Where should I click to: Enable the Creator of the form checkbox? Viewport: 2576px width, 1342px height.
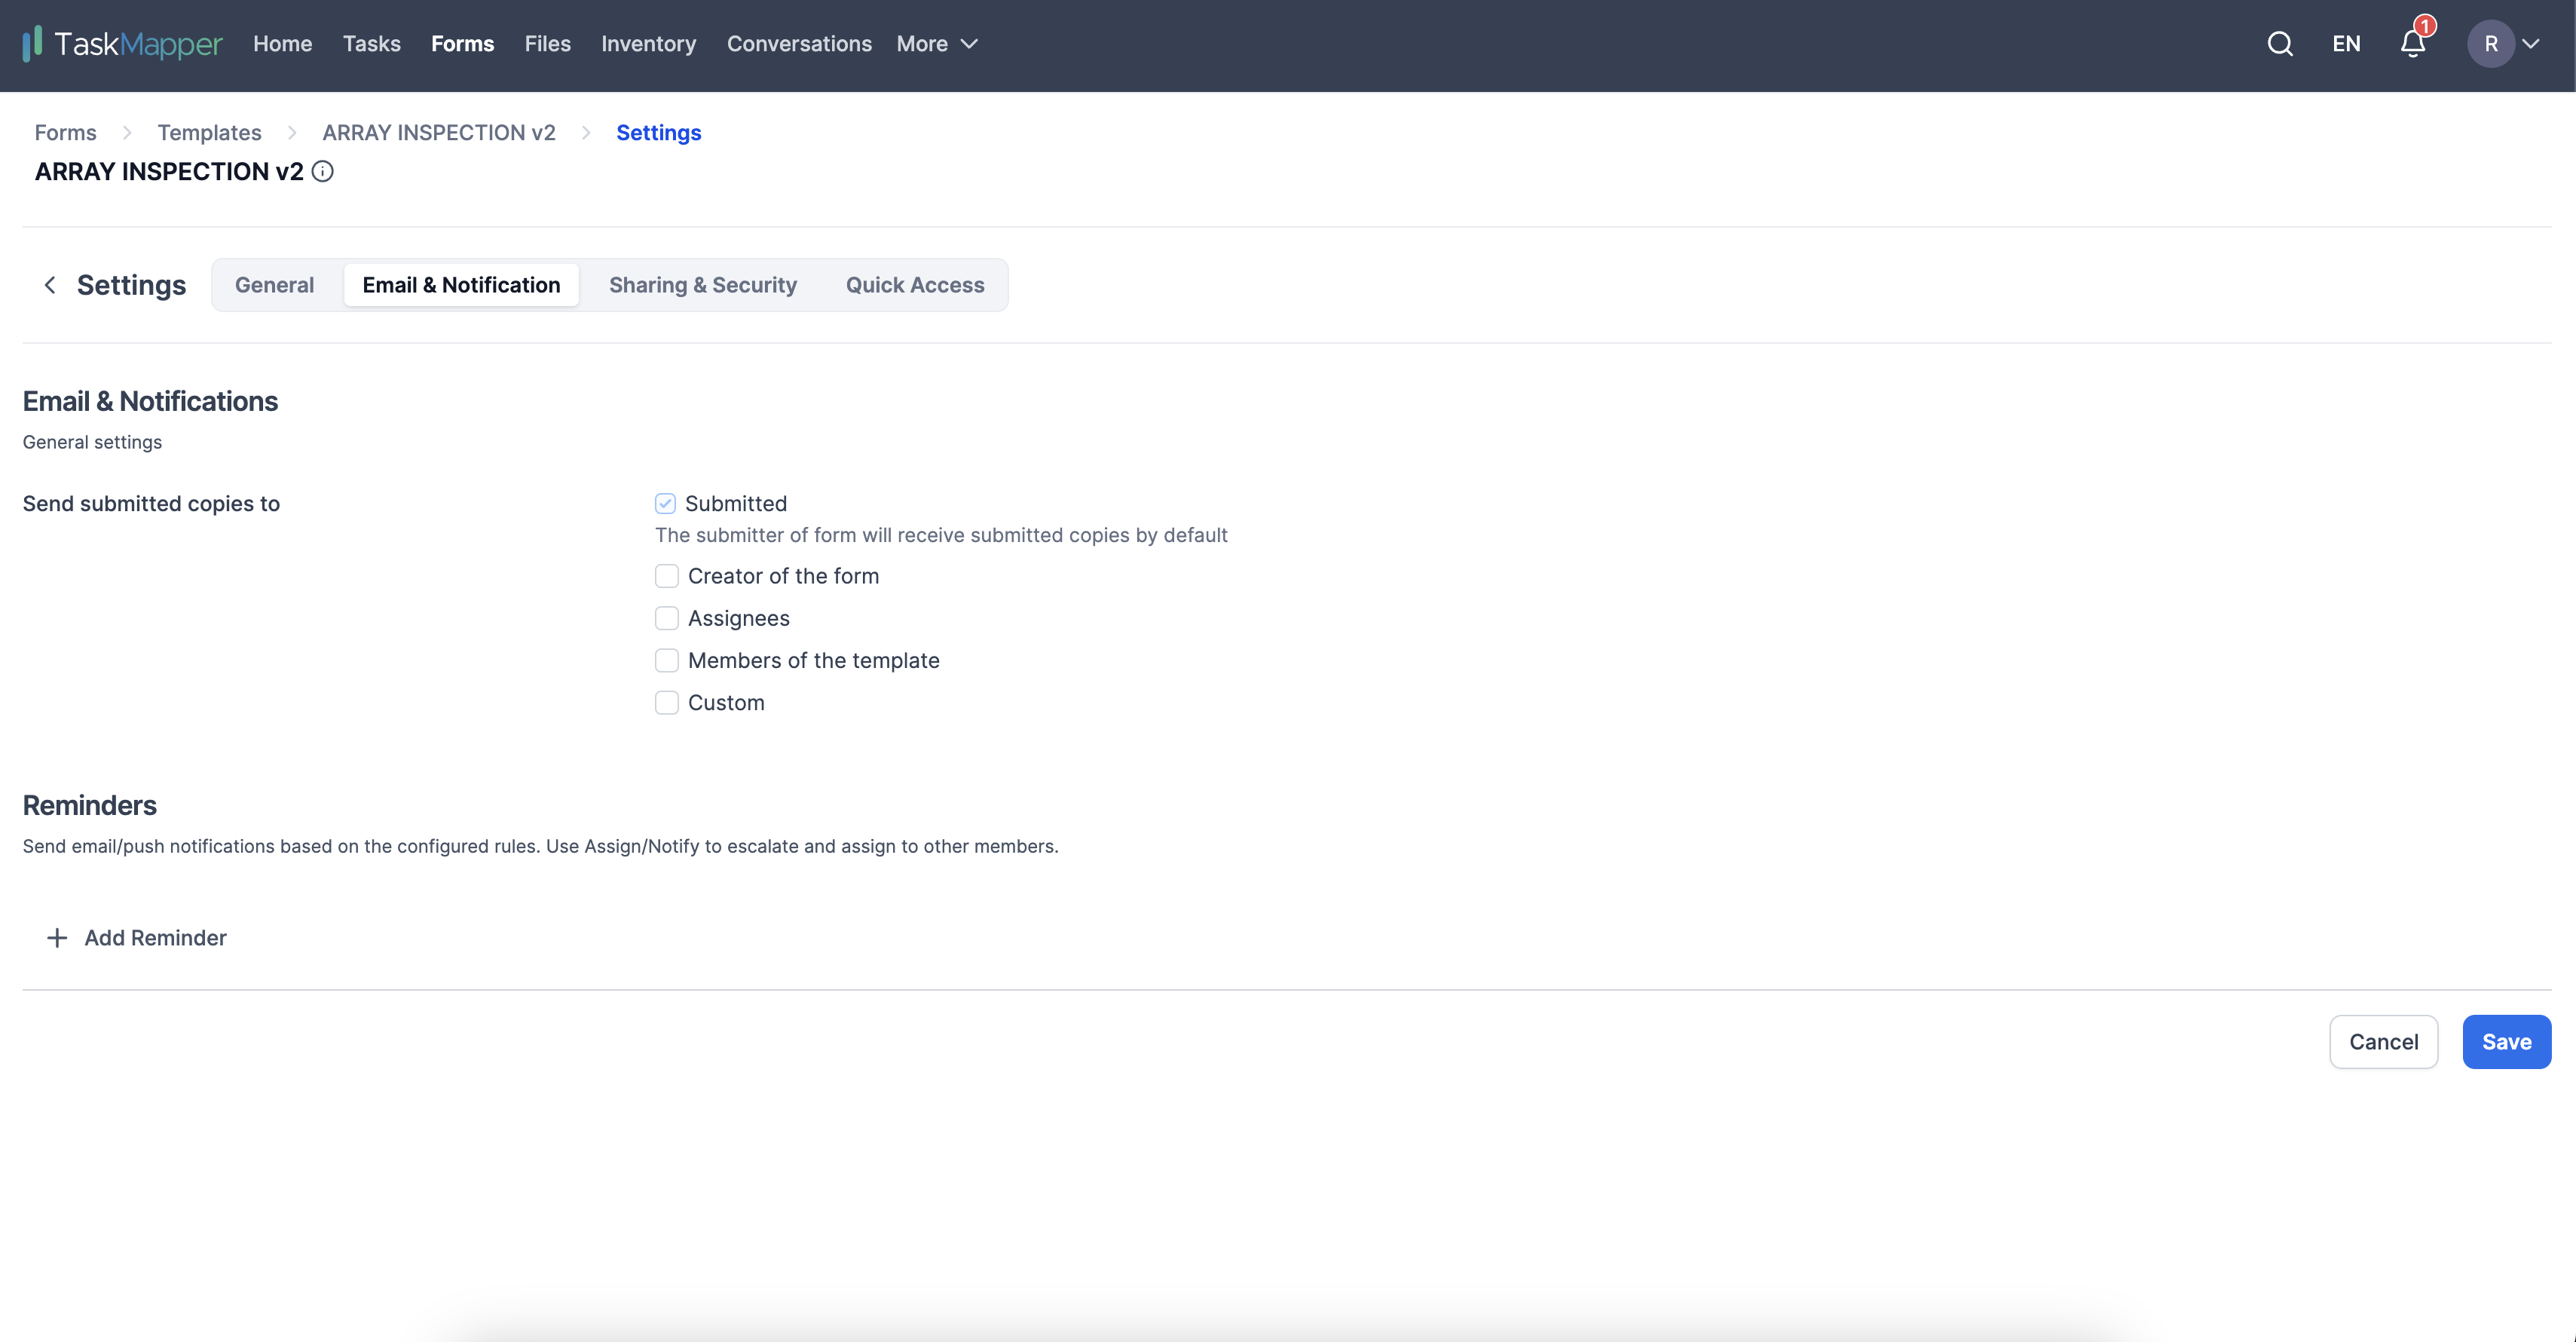pos(665,574)
